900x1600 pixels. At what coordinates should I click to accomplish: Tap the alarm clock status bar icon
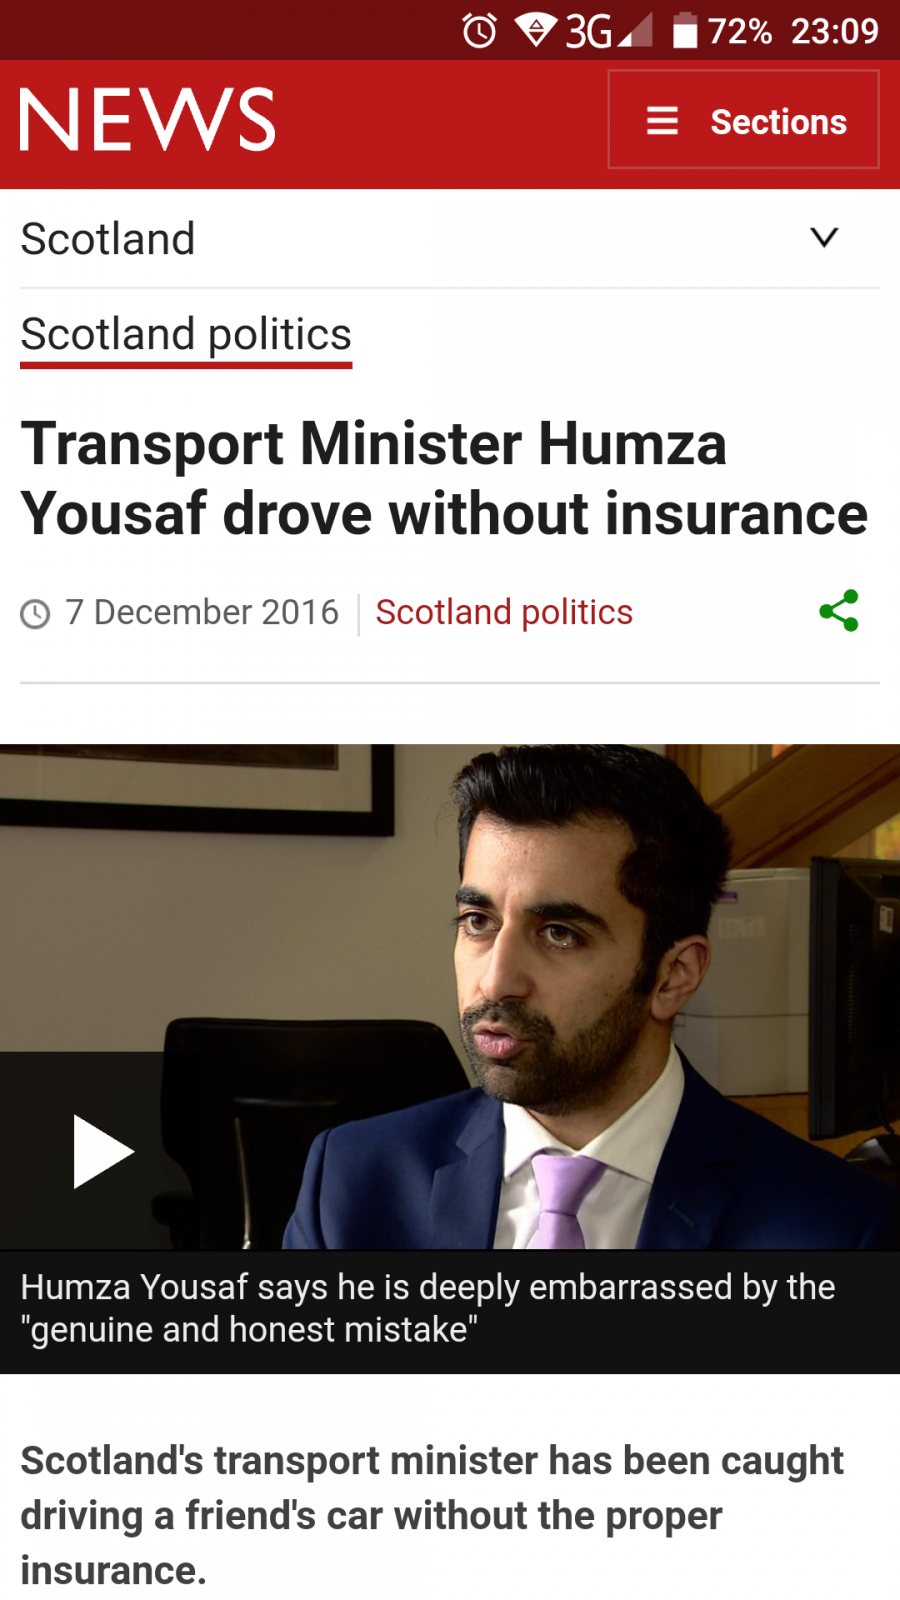tap(479, 31)
